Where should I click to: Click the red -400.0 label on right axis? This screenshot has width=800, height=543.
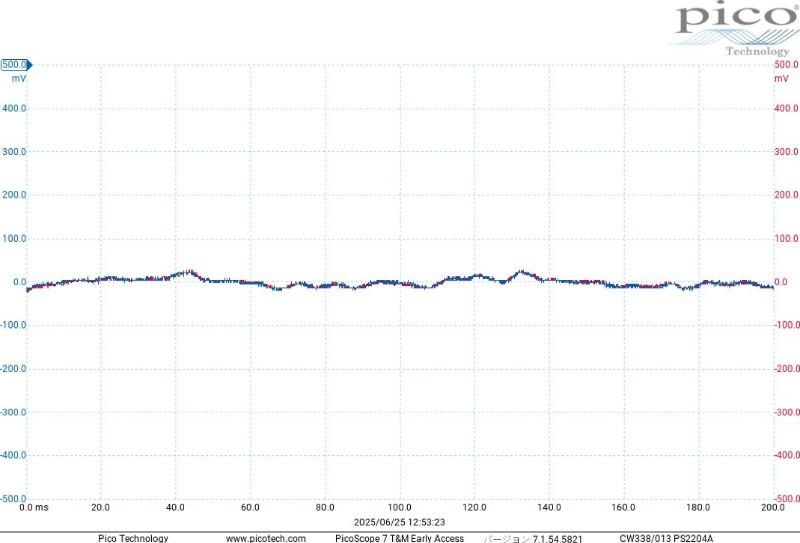pos(787,455)
